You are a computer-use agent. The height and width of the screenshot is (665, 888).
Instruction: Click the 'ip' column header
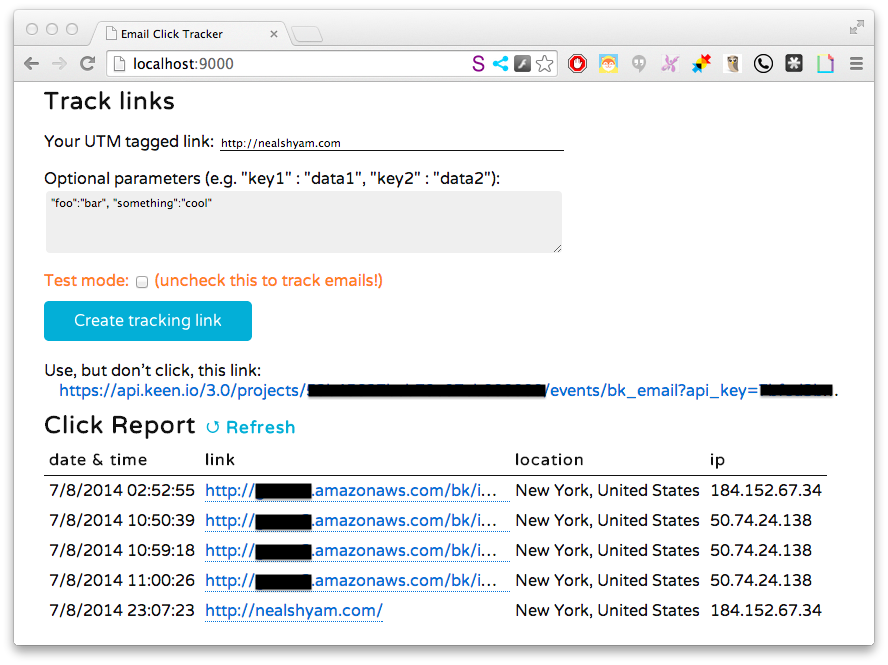click(717, 460)
